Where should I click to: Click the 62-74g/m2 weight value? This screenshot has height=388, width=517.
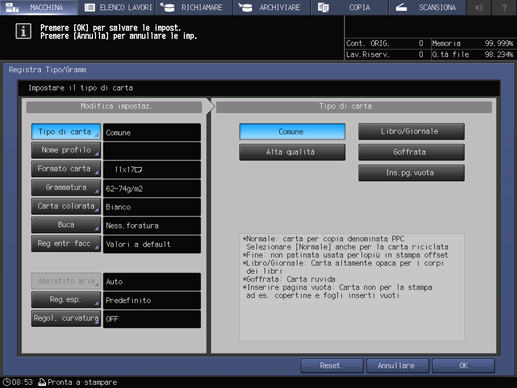click(x=152, y=188)
